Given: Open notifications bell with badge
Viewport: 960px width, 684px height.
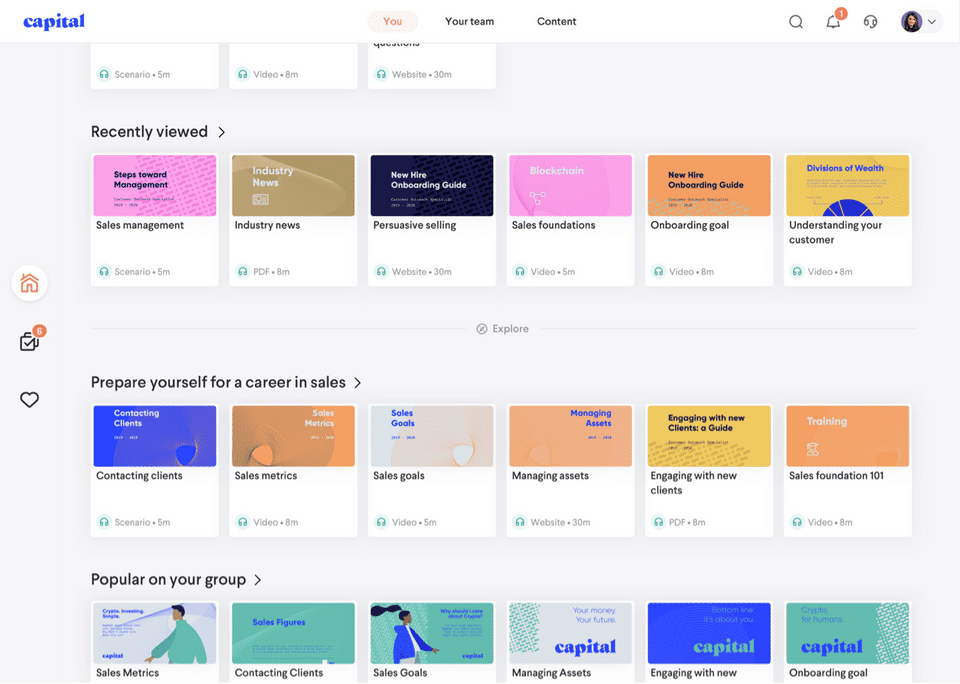Looking at the screenshot, I should point(834,20).
